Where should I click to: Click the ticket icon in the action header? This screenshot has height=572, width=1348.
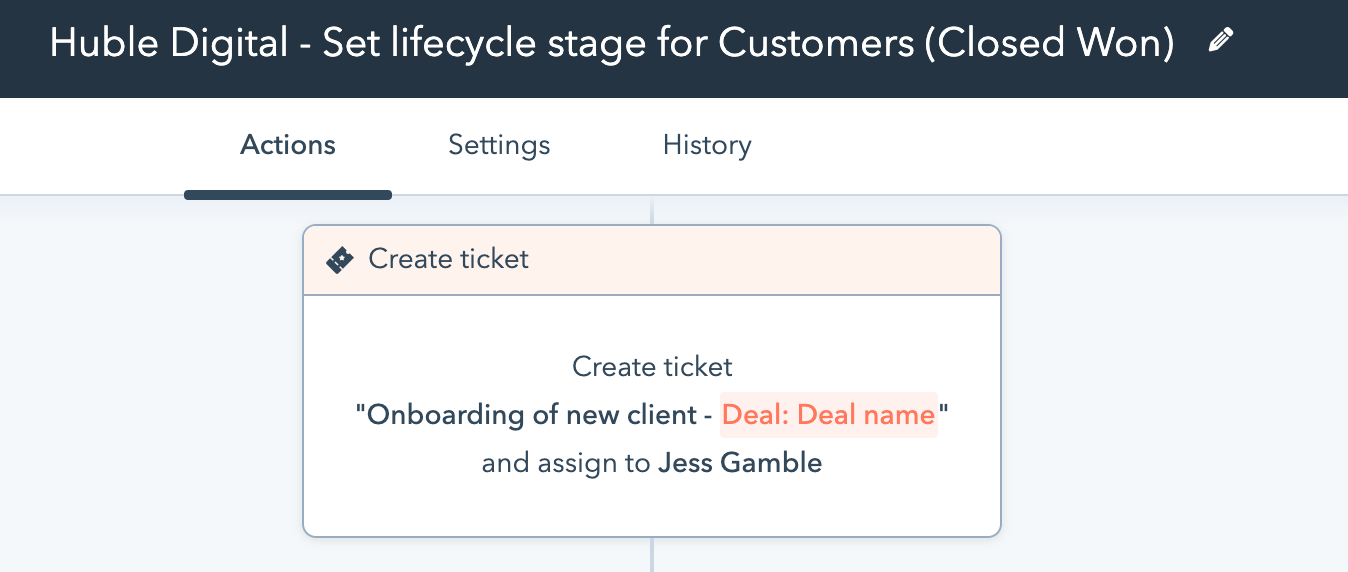340,260
